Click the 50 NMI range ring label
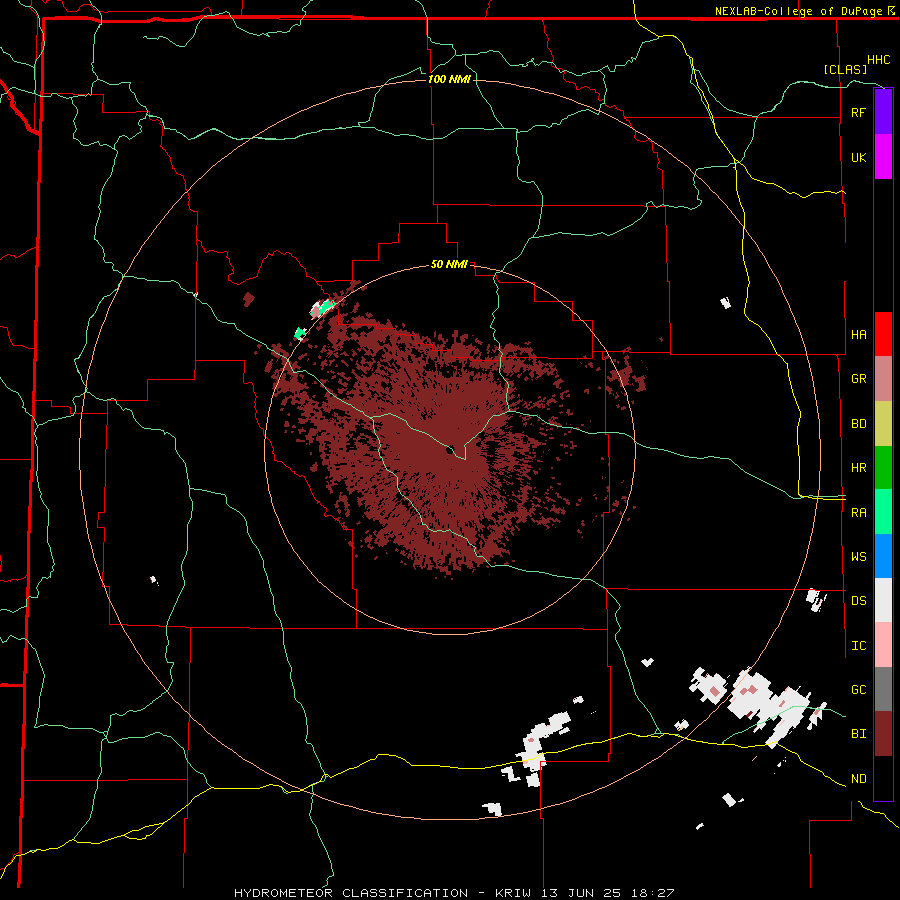The image size is (900, 900). point(449,264)
